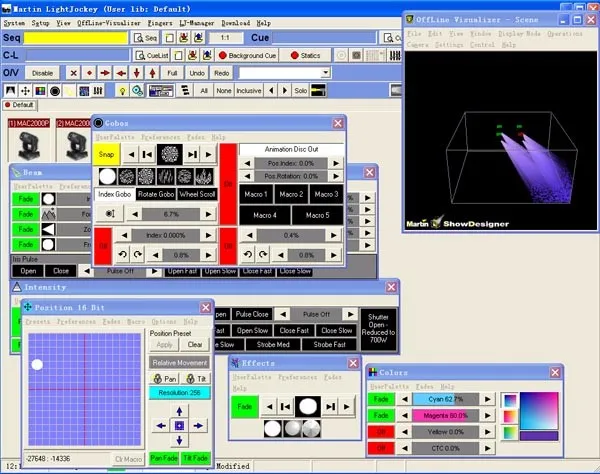Open the OffLine-Visualizer menu

click(109, 23)
